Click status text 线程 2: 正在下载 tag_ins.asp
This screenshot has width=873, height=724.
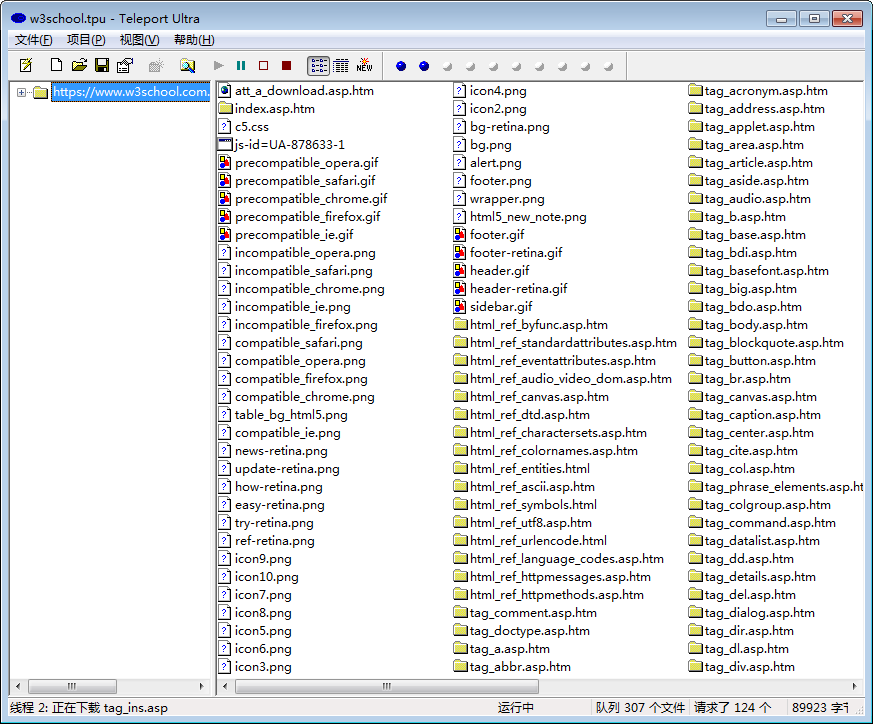[x=89, y=708]
